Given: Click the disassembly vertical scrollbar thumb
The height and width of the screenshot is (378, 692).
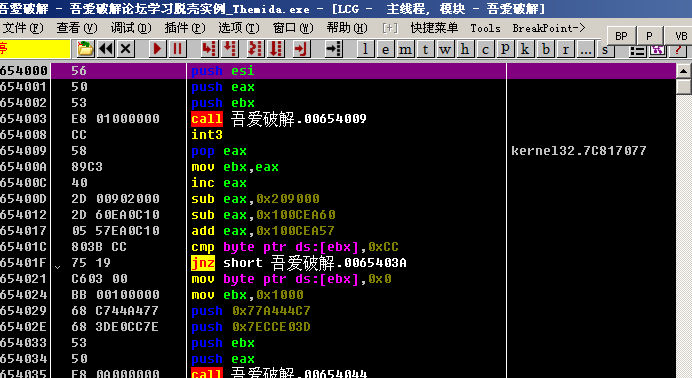Looking at the screenshot, I should (684, 86).
